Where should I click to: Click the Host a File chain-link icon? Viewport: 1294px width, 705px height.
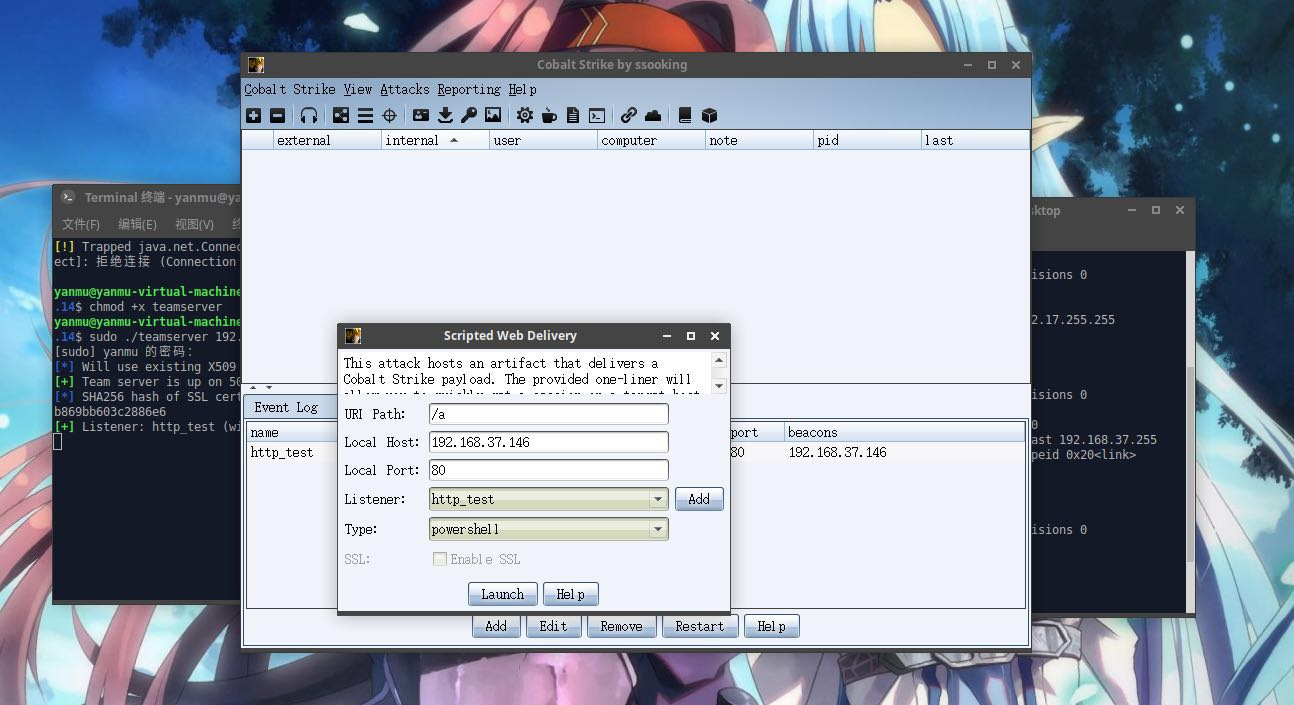pos(628,116)
